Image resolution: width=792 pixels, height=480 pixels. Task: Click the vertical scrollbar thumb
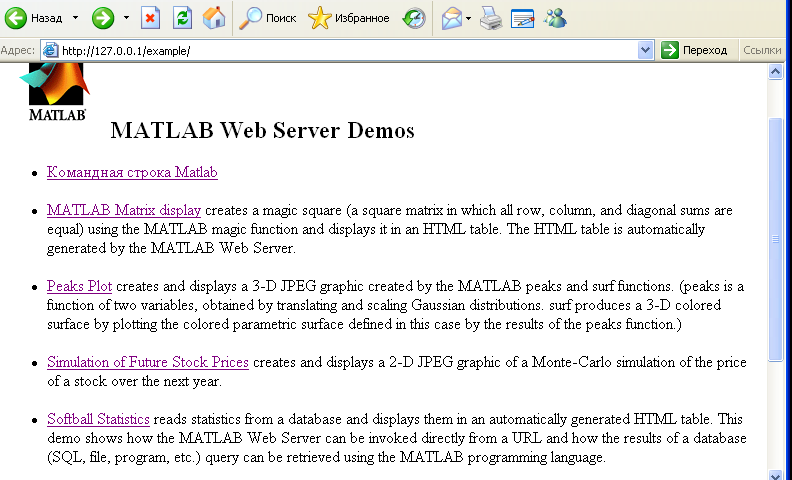775,239
